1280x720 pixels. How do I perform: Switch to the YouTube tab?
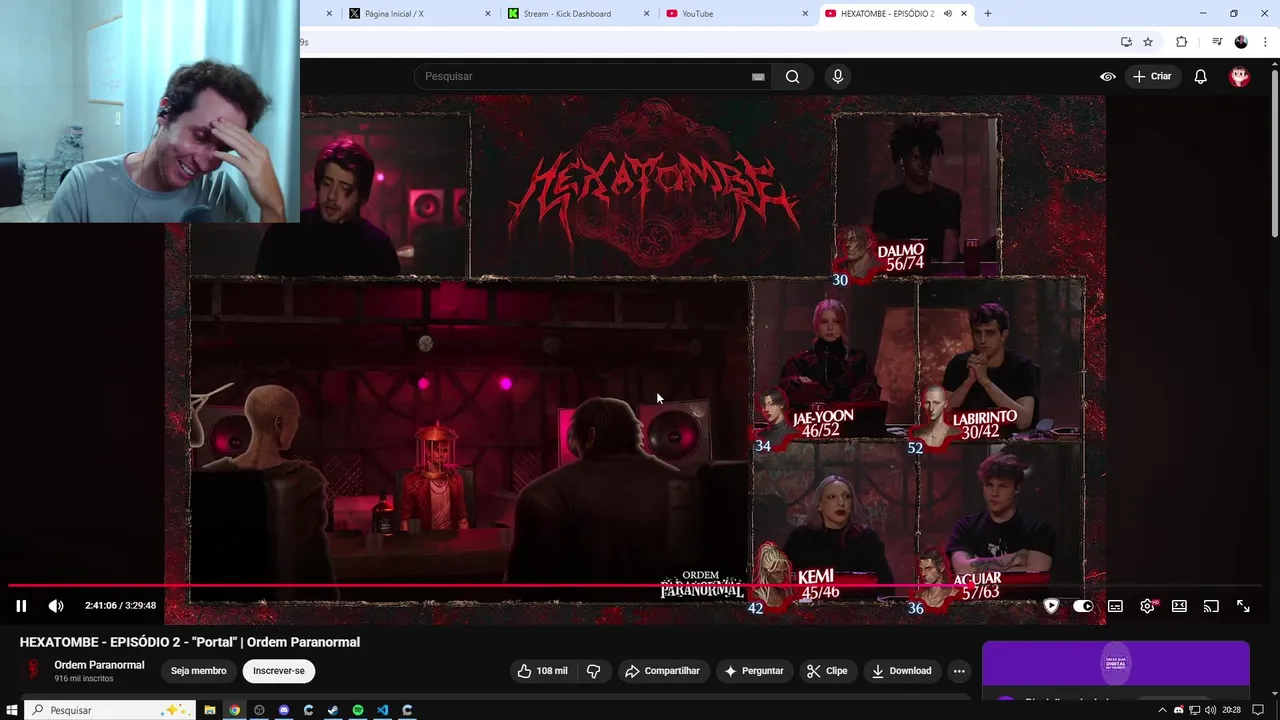738,13
